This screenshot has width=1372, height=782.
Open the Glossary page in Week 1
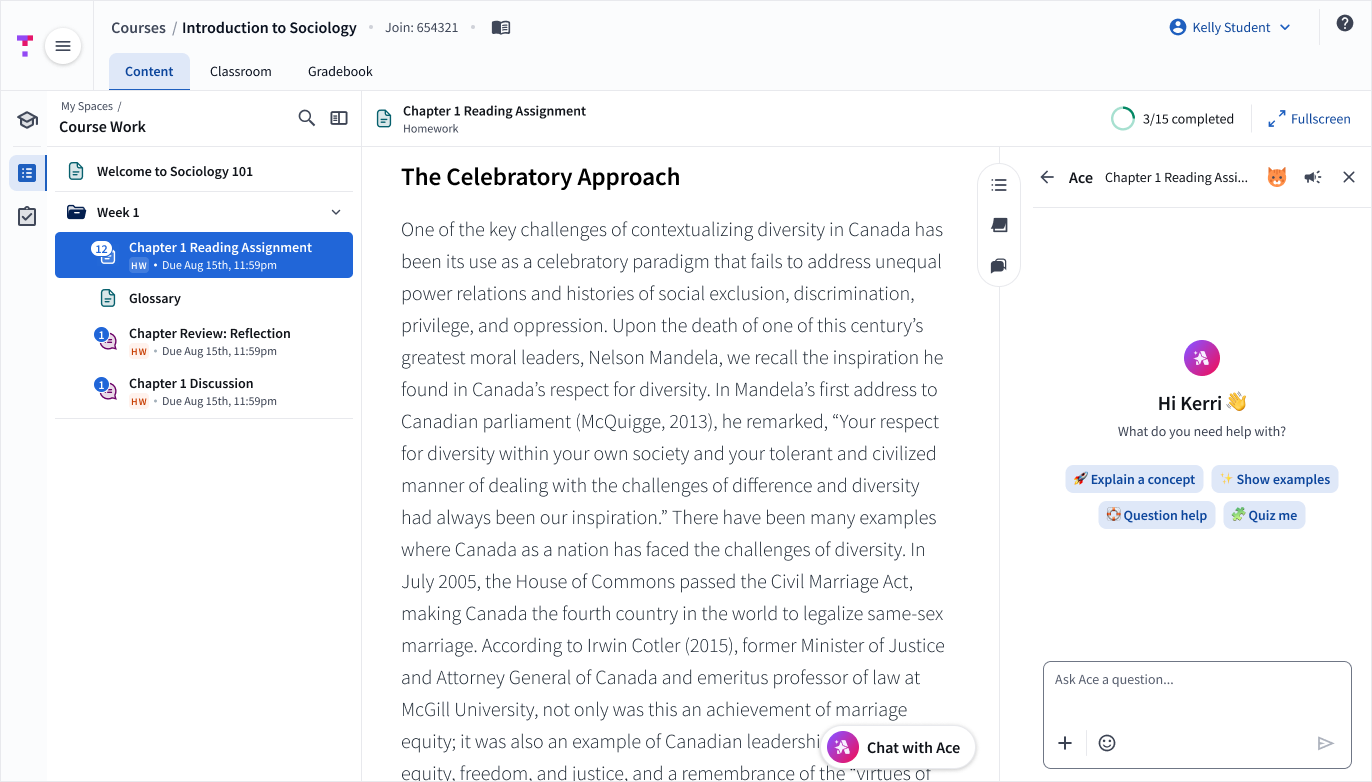pyautogui.click(x=155, y=298)
